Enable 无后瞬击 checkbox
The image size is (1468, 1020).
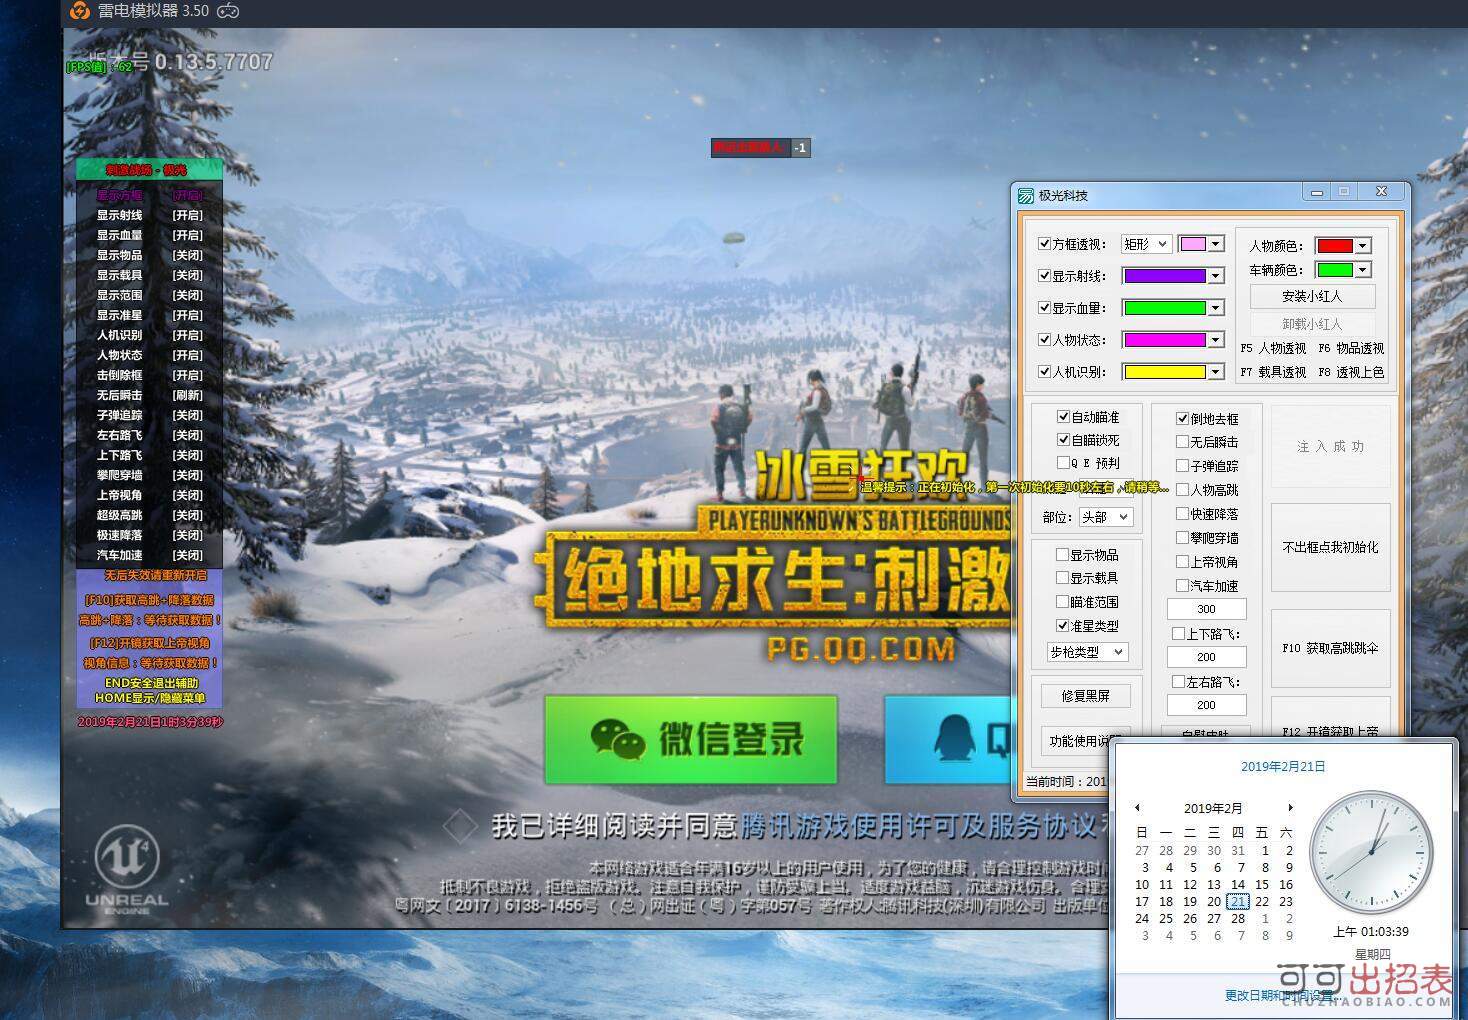(1183, 441)
